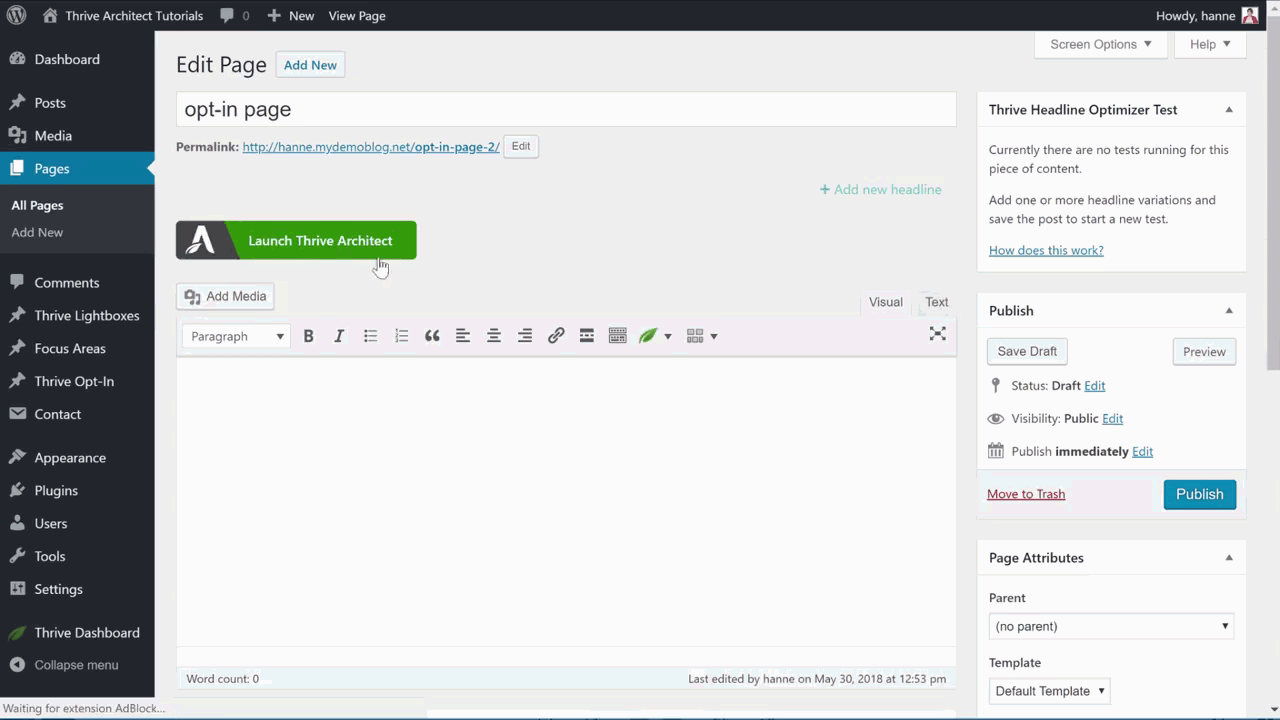Format text as a blockquote
Image resolution: width=1280 pixels, height=720 pixels.
tap(432, 336)
